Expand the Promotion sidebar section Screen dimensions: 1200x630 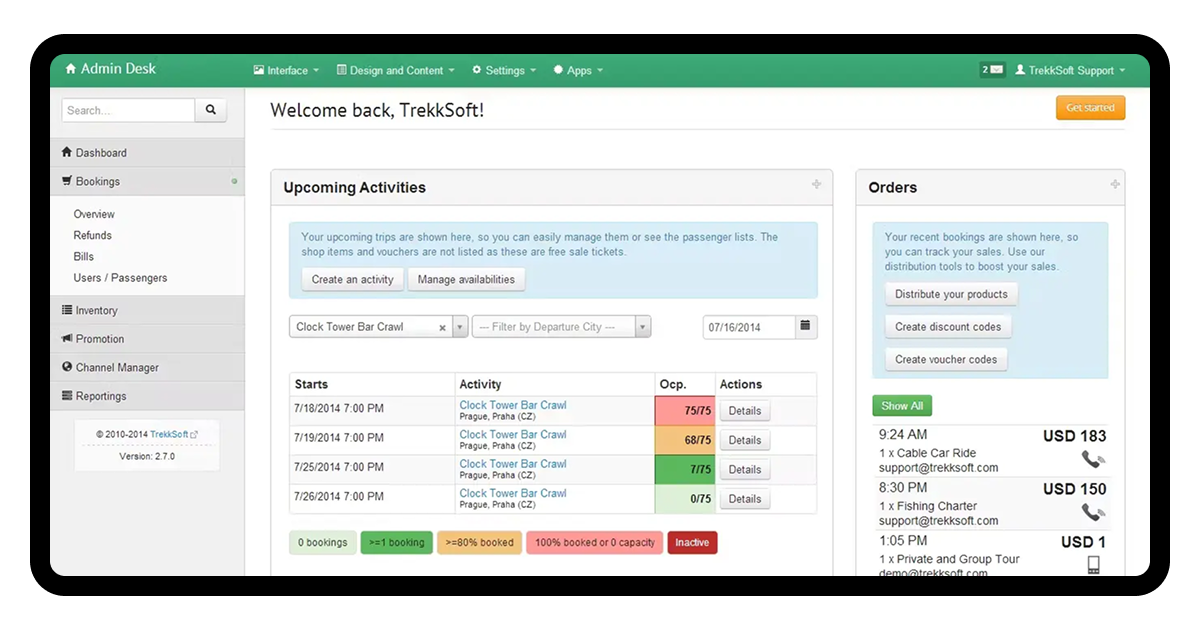147,339
